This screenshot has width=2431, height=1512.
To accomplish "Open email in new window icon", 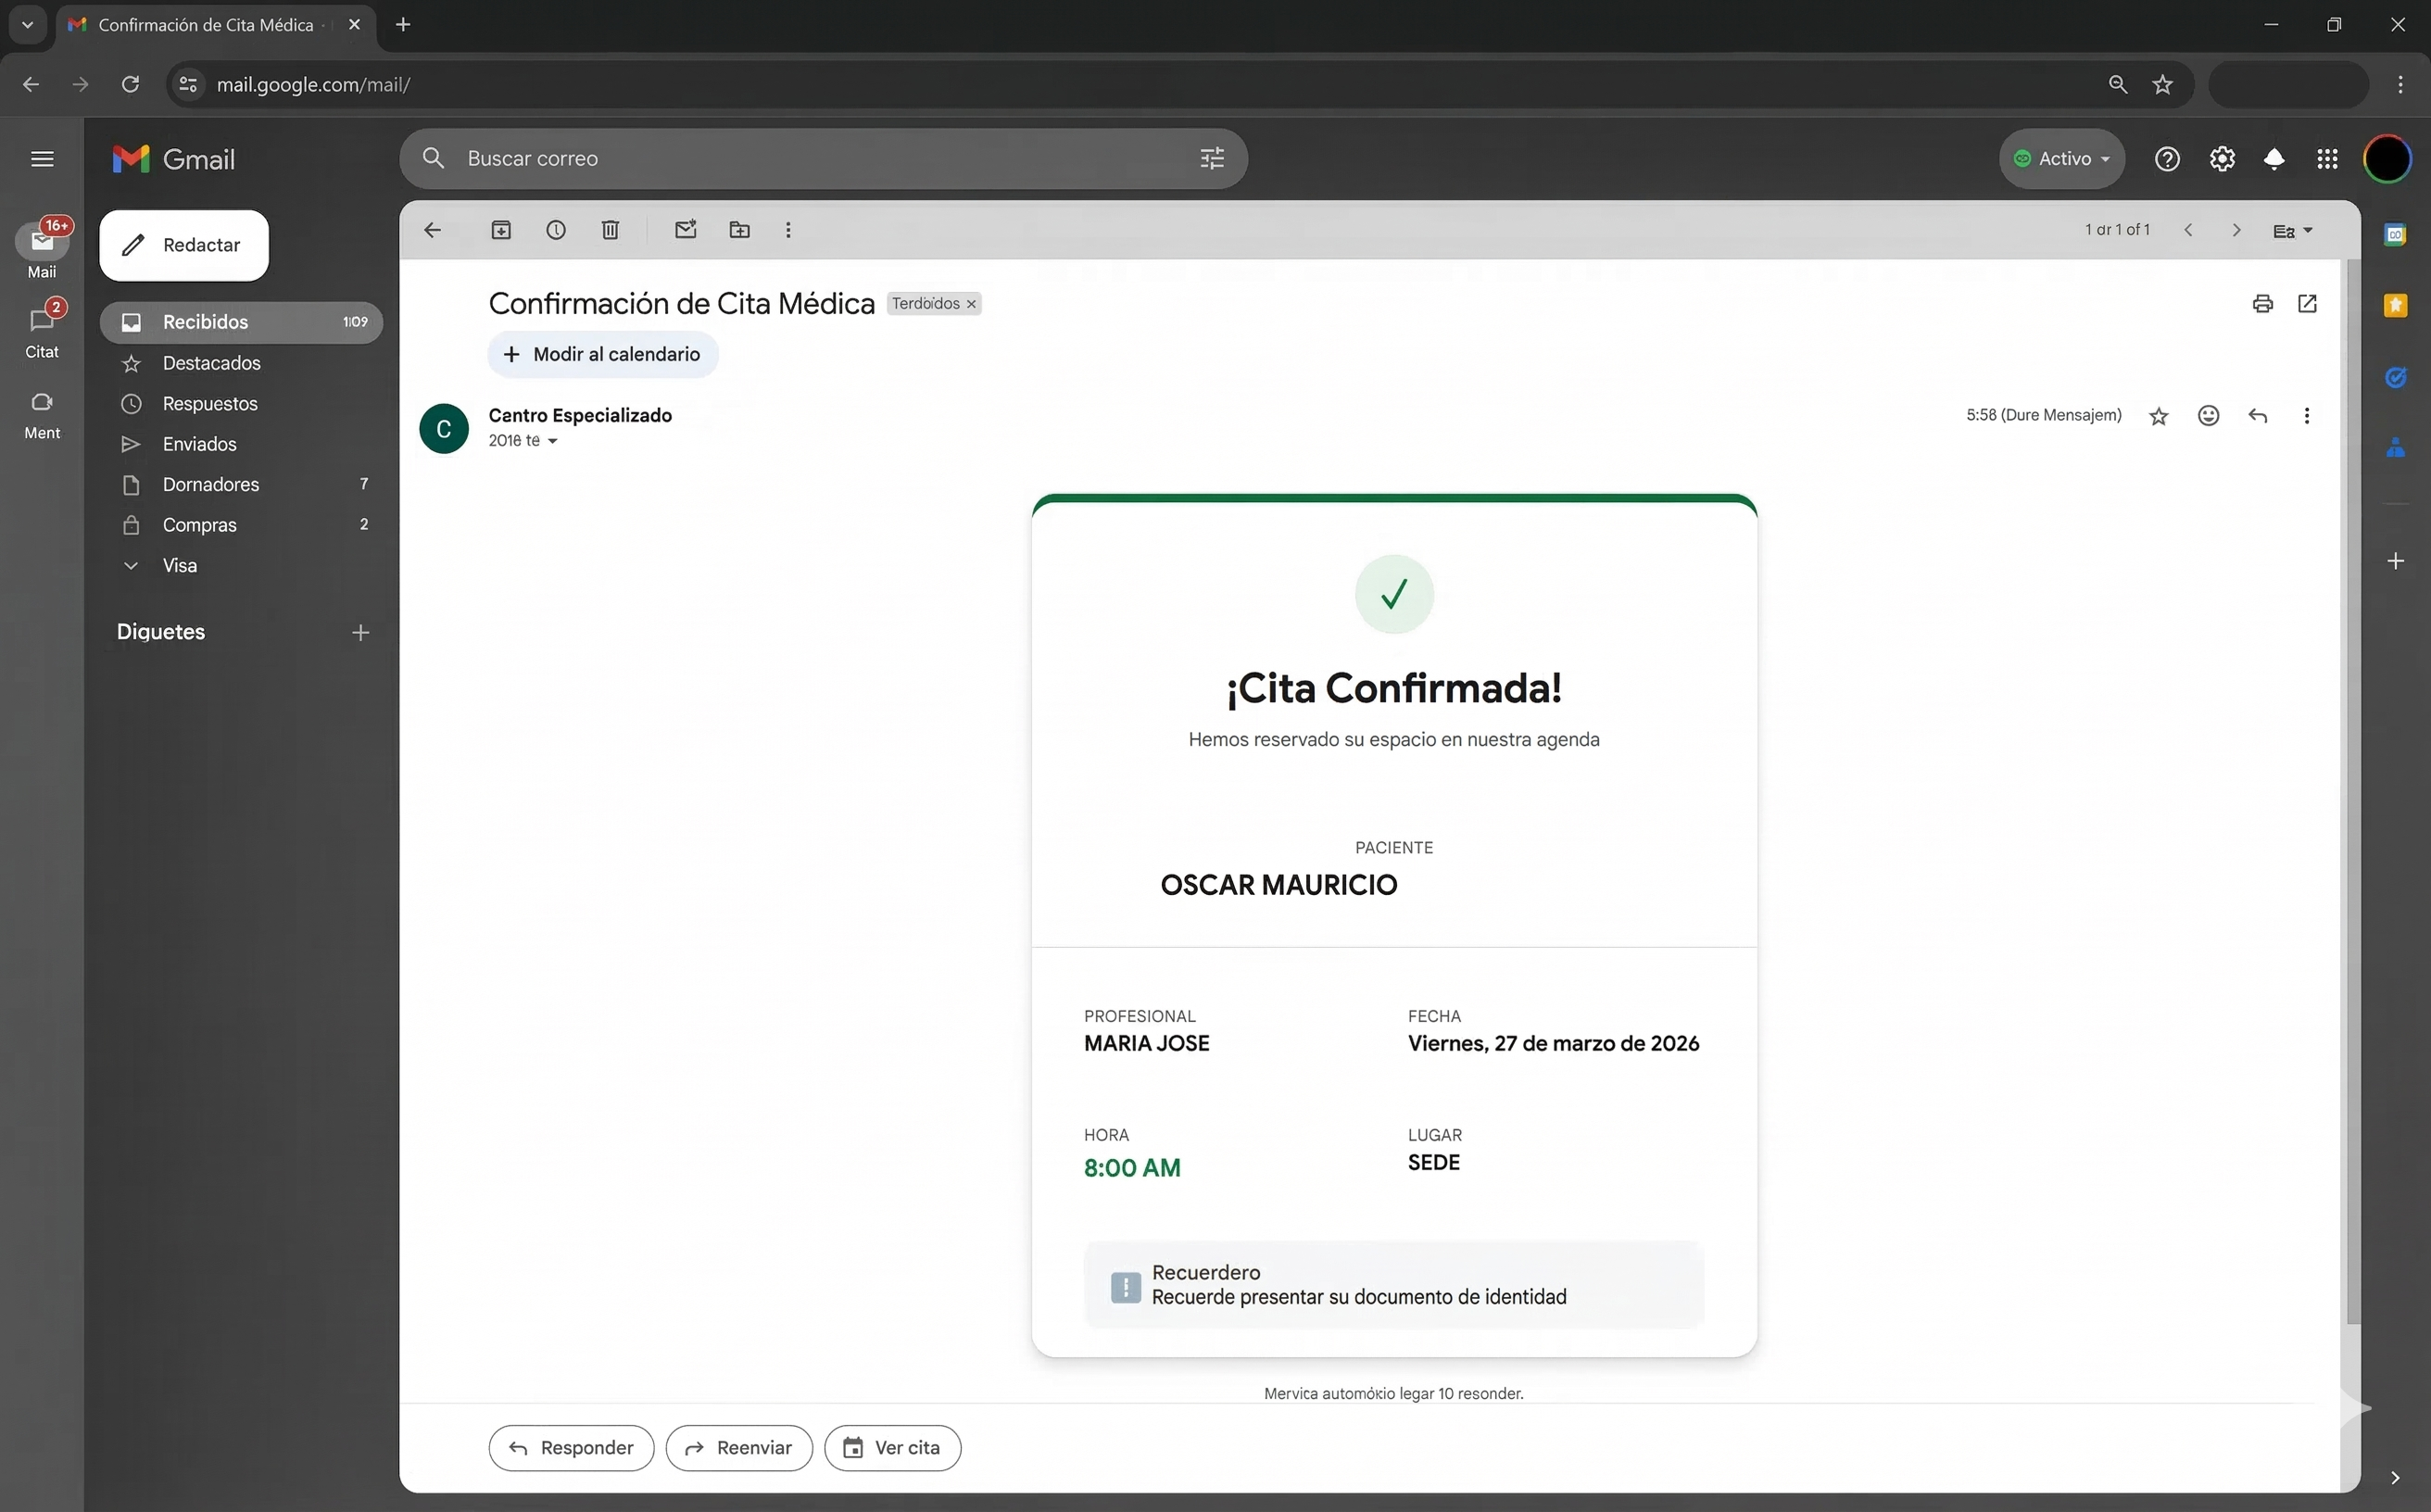I will click(x=2307, y=303).
